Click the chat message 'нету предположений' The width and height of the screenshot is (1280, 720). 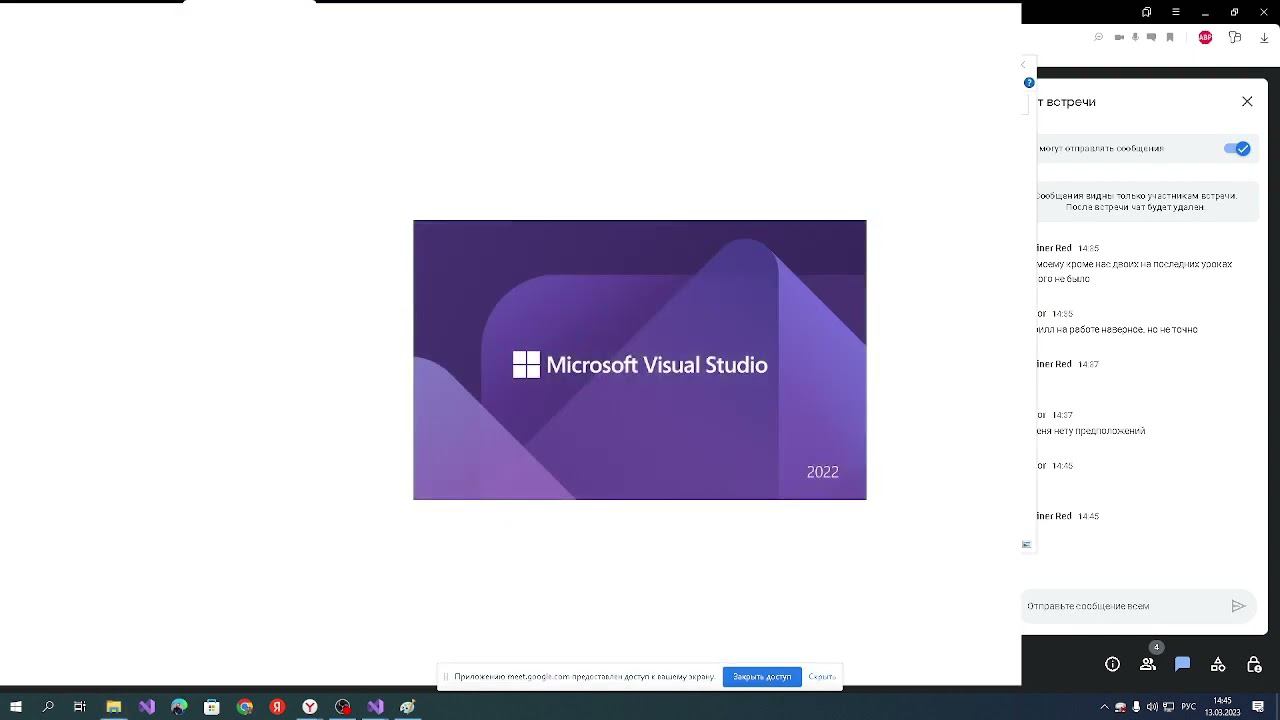tap(1092, 431)
